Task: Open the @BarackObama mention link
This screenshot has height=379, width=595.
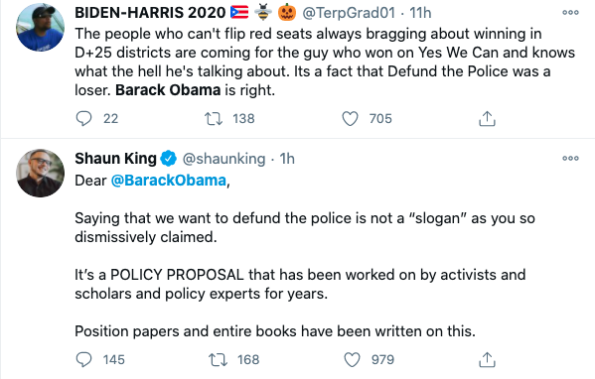Action: pyautogui.click(x=168, y=180)
